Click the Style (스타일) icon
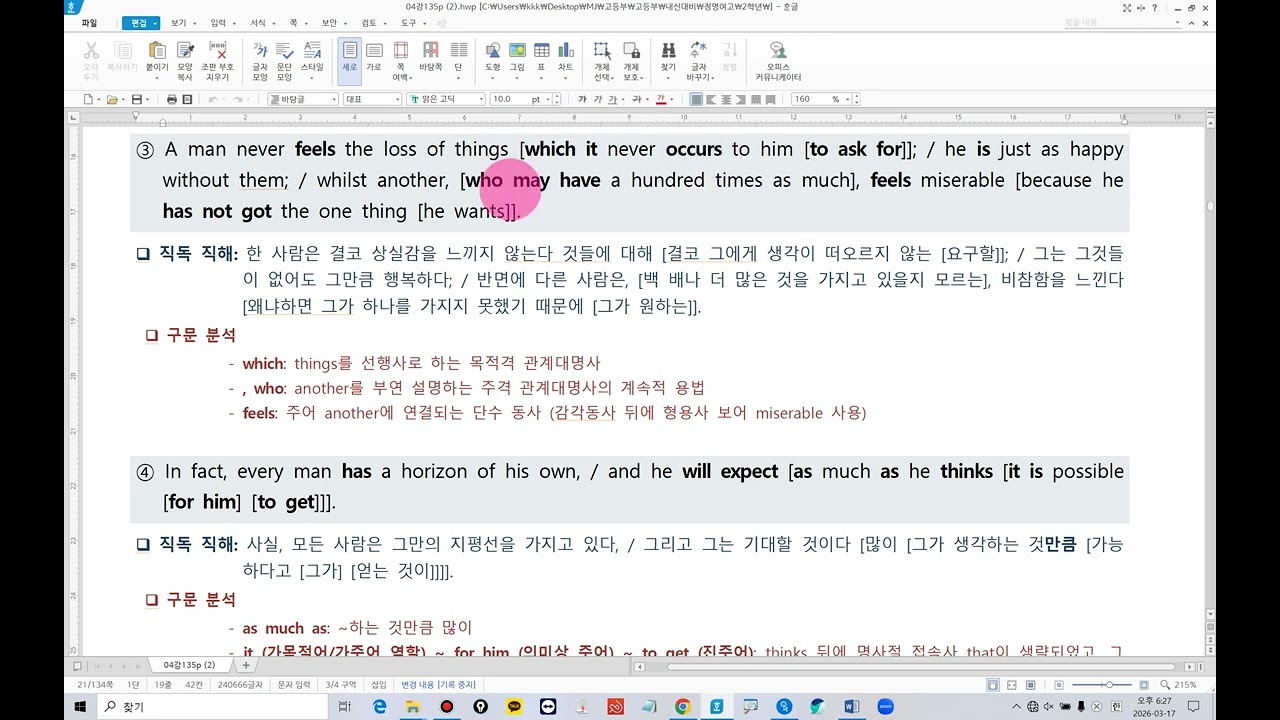1280x720 pixels. click(x=313, y=50)
